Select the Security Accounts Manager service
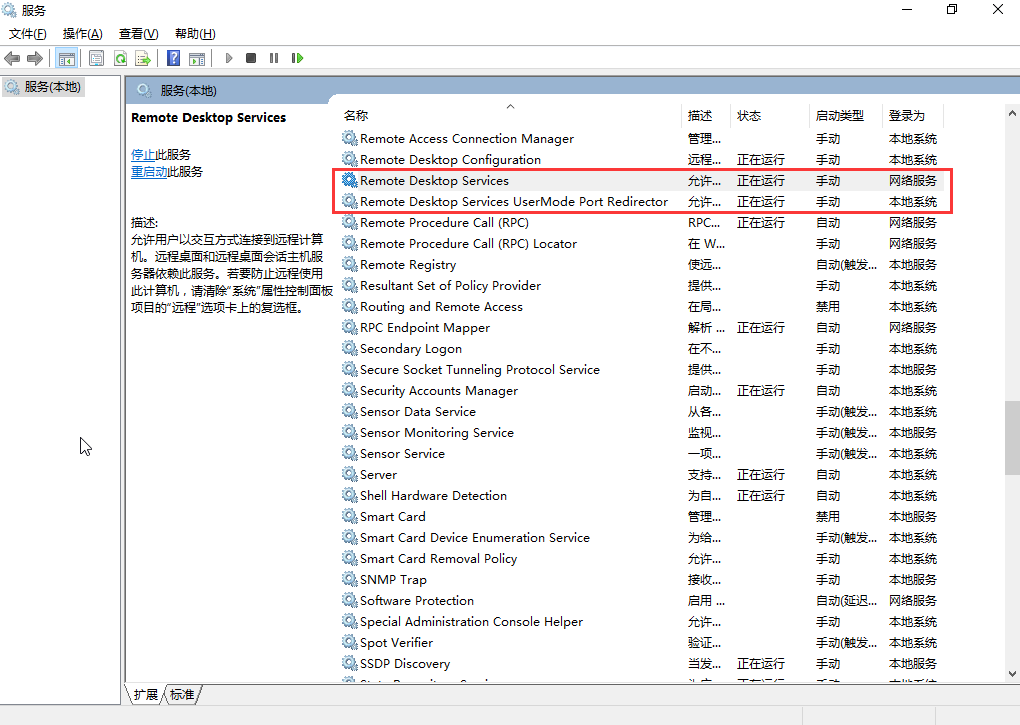 (641, 390)
